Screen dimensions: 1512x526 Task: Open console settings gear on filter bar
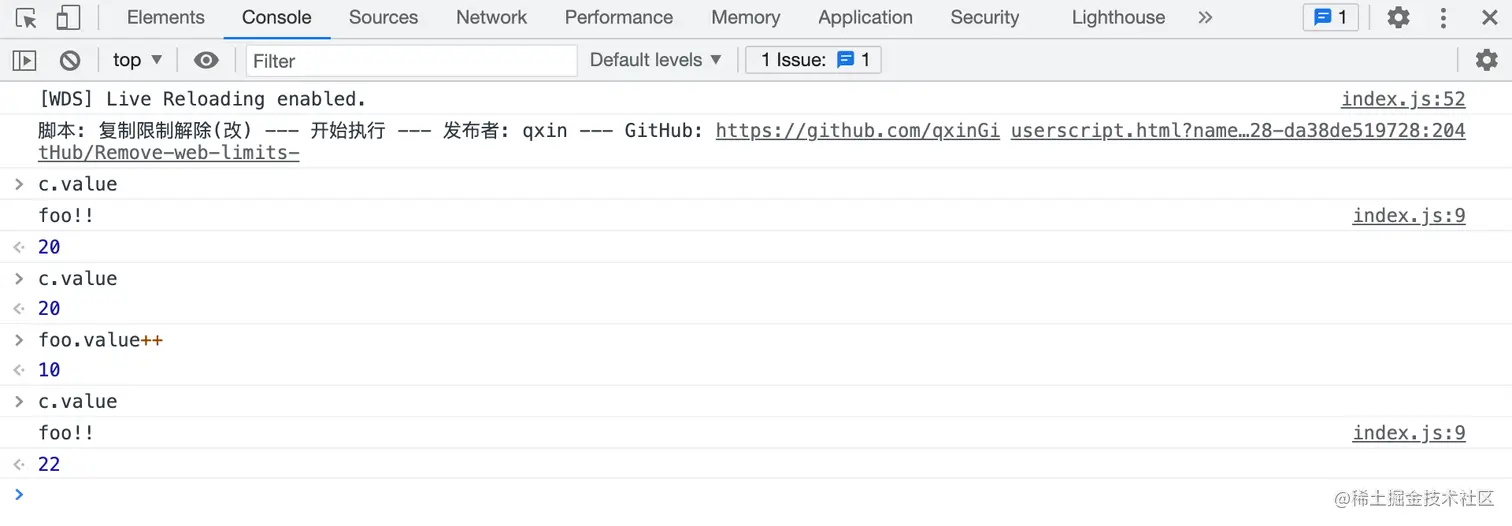click(x=1487, y=60)
